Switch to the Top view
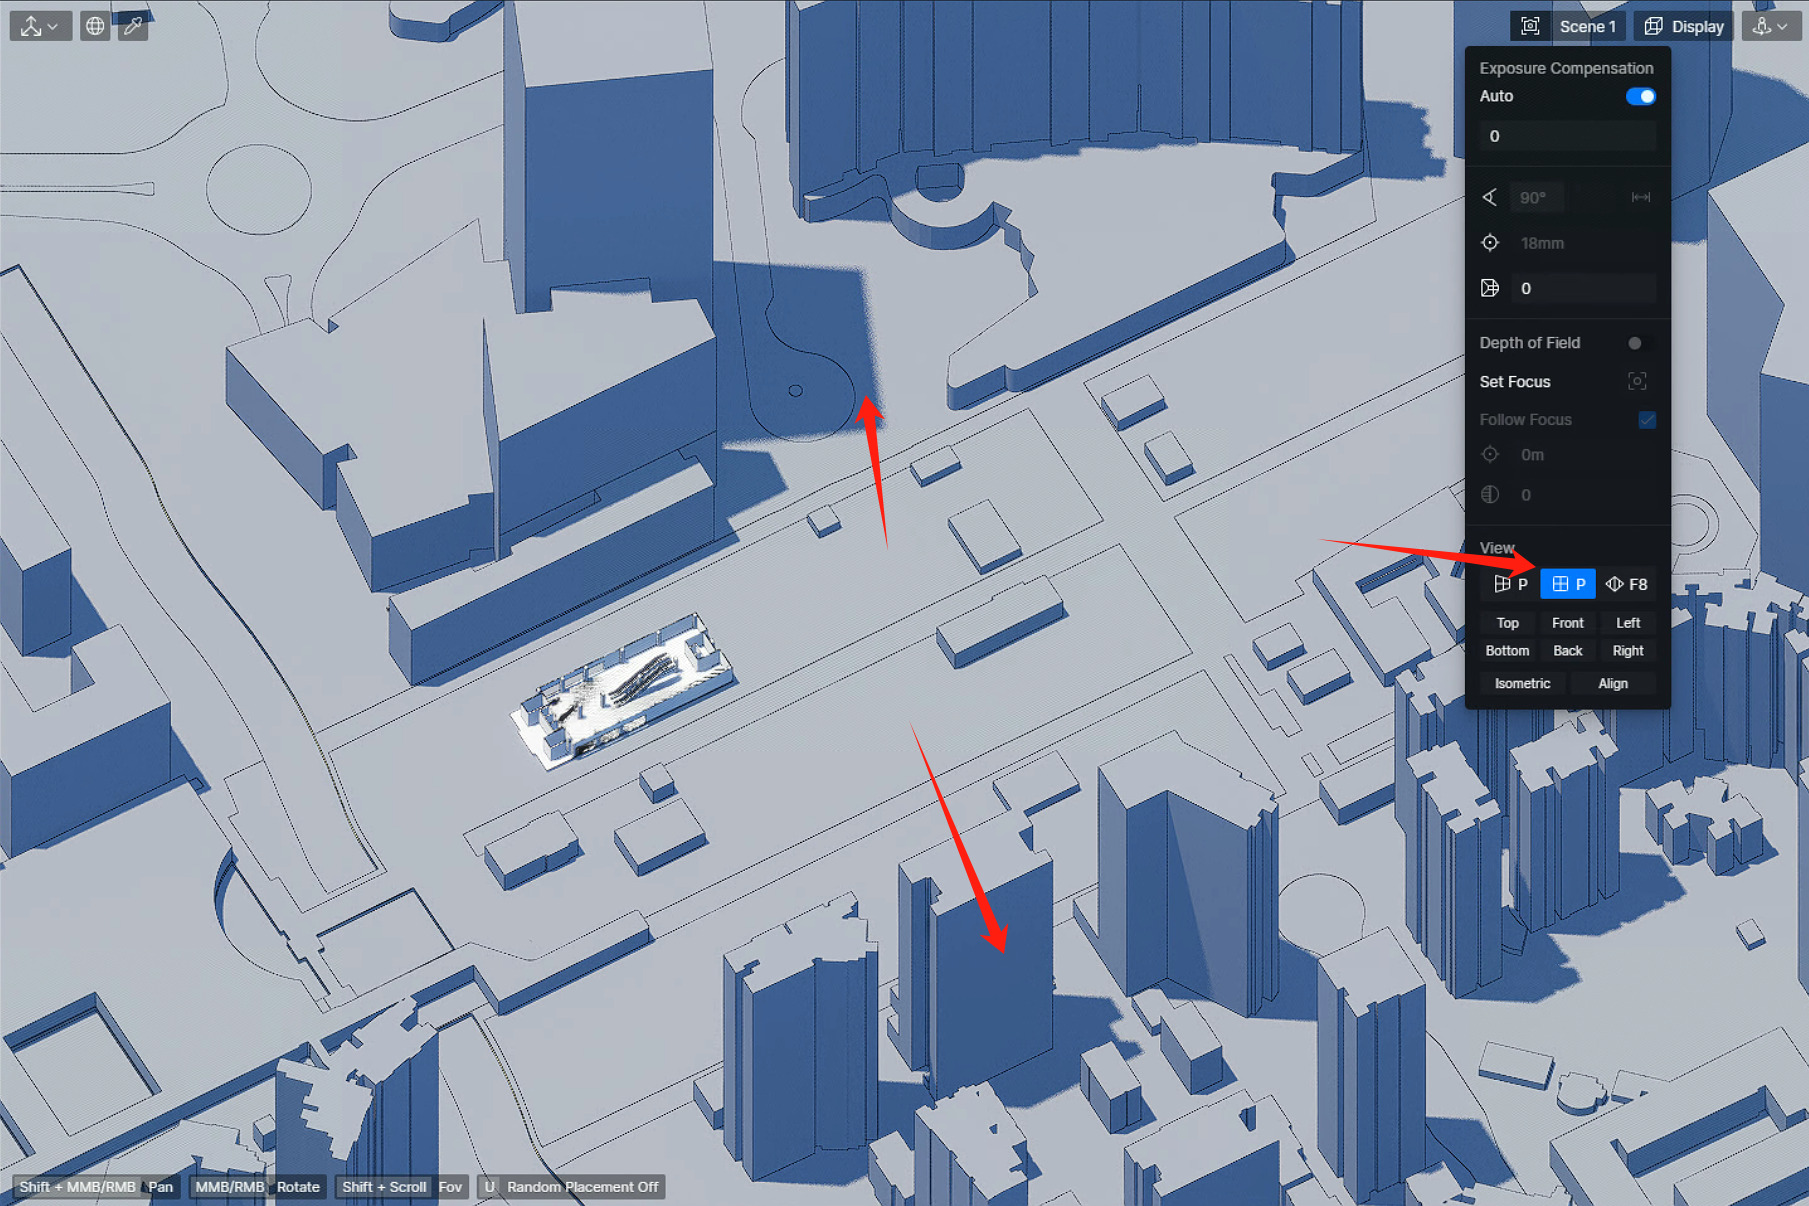 (x=1507, y=623)
